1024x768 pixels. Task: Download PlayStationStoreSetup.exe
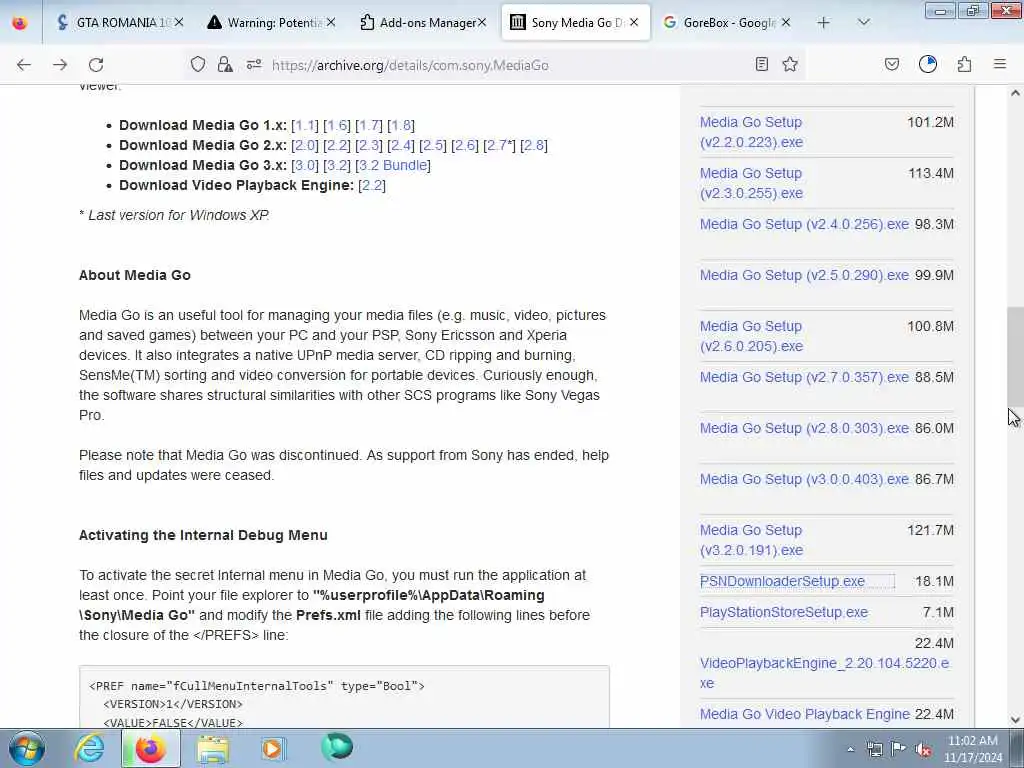click(x=784, y=612)
